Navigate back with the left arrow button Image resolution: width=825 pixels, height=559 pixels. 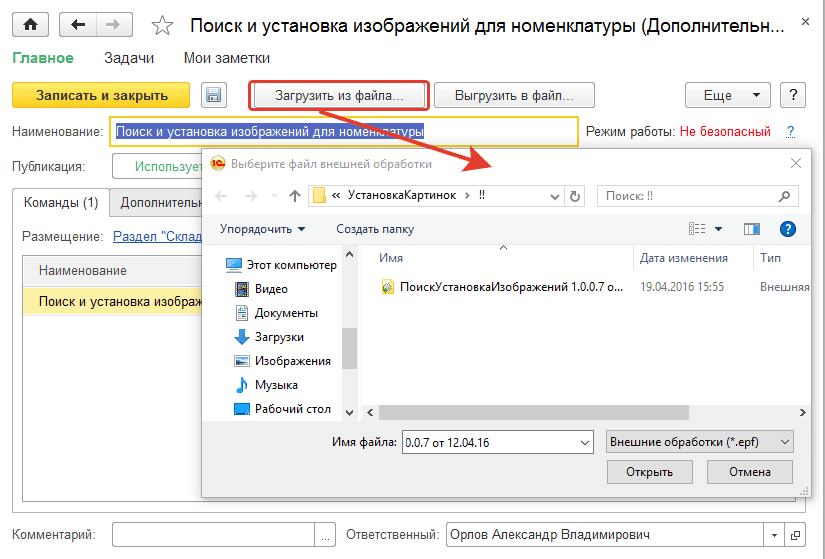78,25
